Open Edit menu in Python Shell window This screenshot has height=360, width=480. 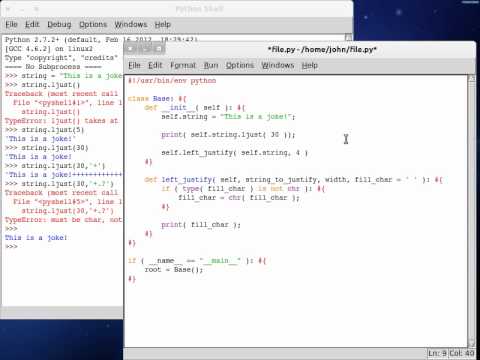[x=32, y=24]
